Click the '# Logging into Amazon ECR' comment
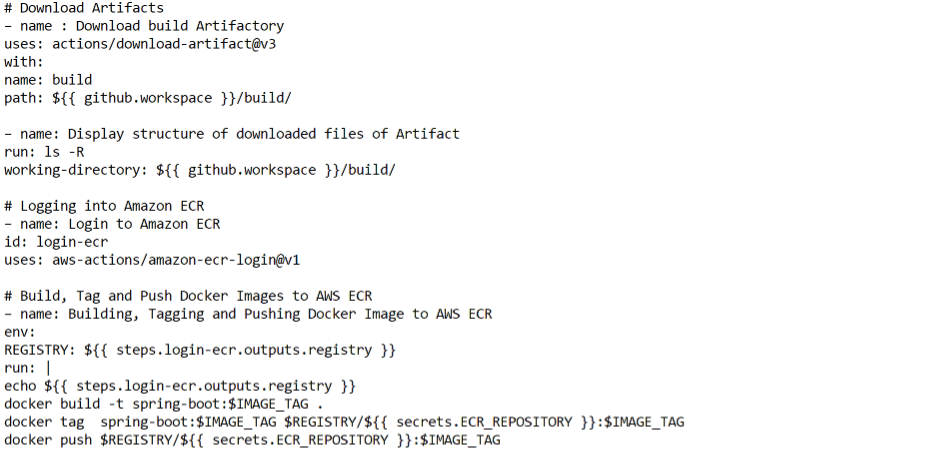Screen dimensions: 946x451 [104, 206]
